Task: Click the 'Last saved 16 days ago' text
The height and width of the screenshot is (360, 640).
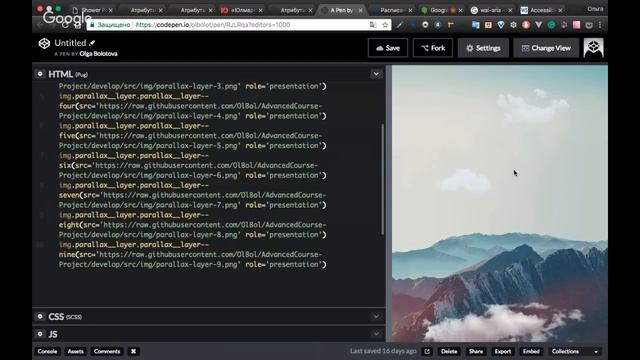Action: click(x=383, y=351)
